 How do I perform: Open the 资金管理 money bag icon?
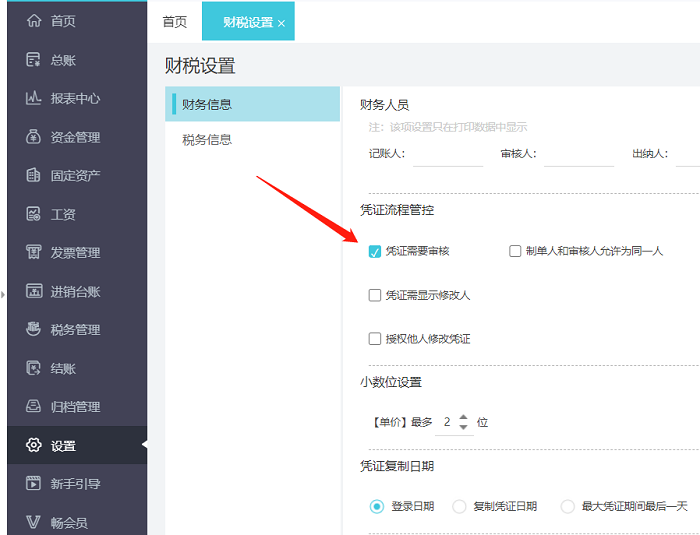(x=33, y=137)
